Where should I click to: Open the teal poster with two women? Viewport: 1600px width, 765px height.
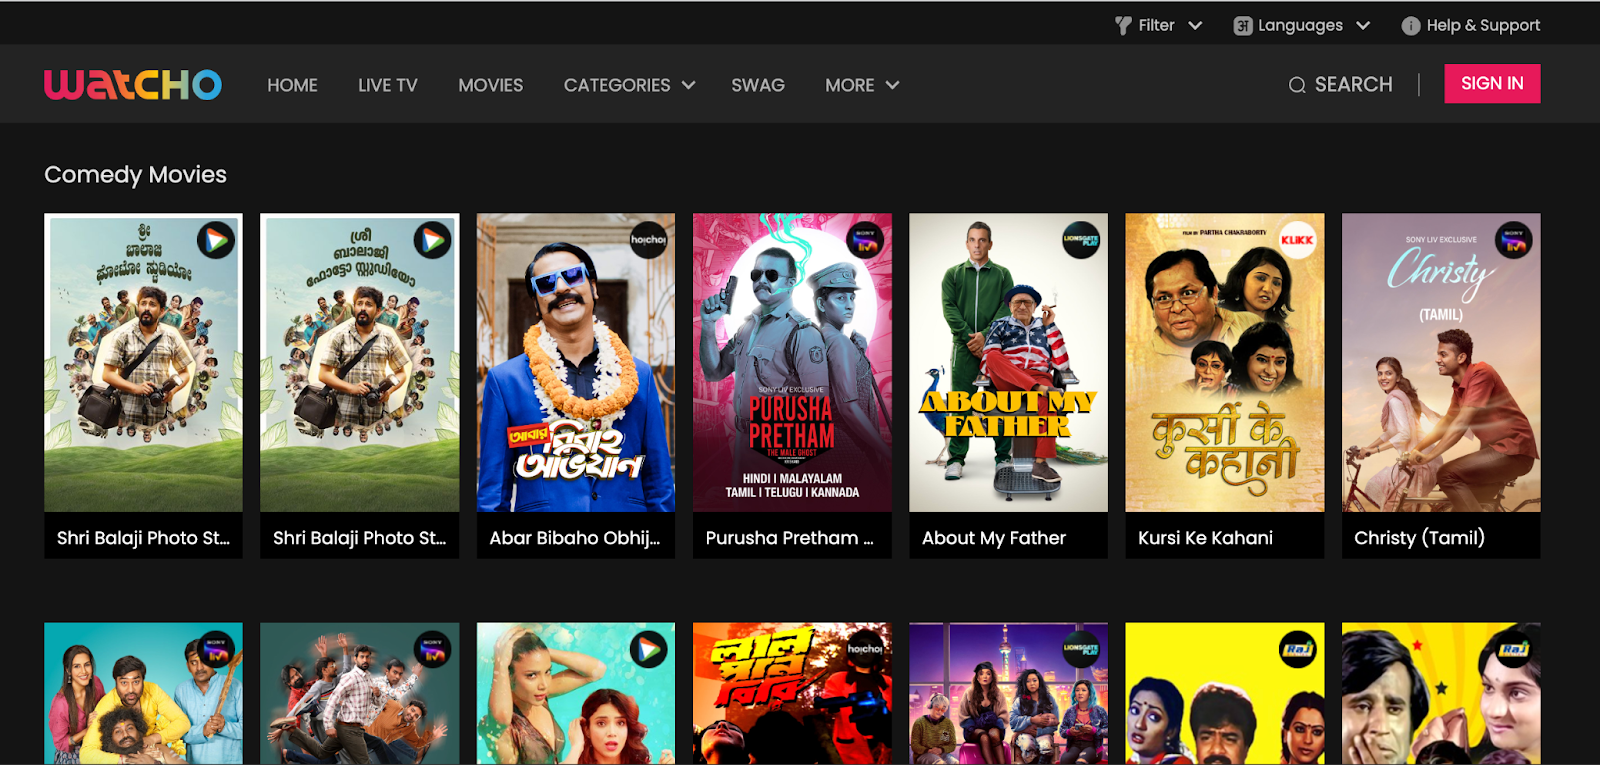(x=576, y=694)
